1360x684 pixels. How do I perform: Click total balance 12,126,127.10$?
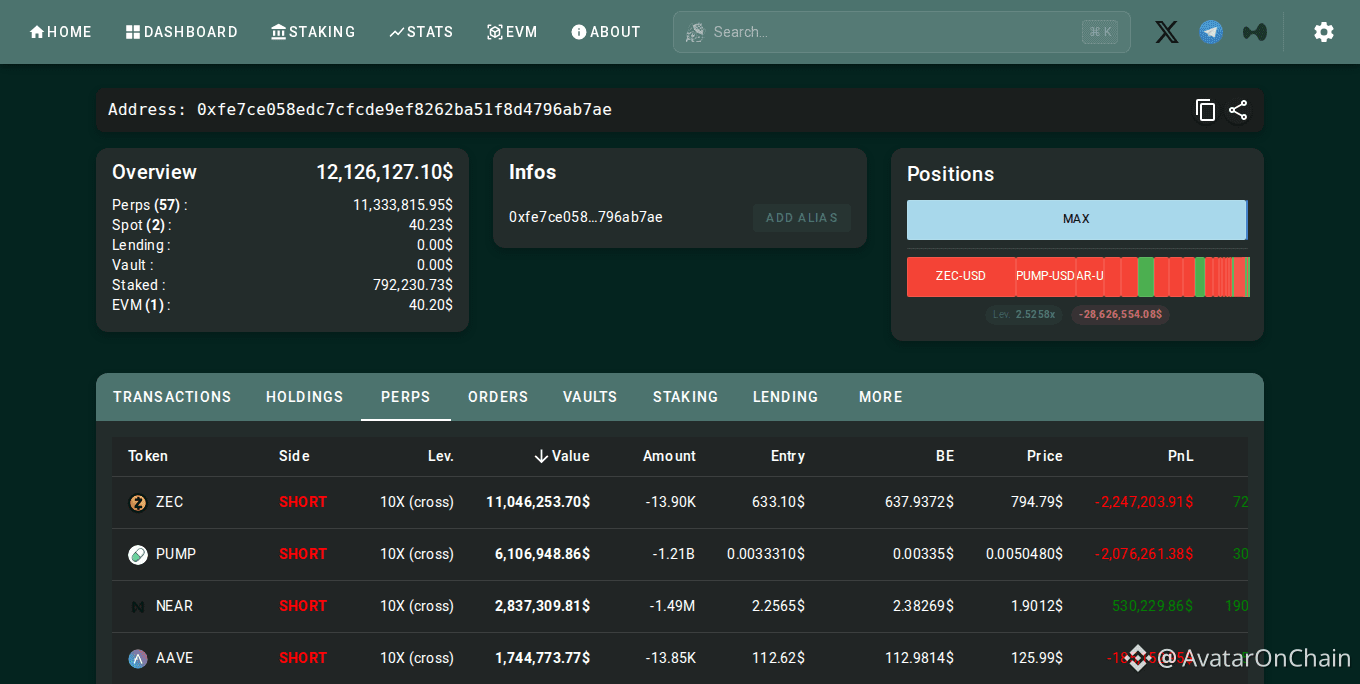[385, 172]
